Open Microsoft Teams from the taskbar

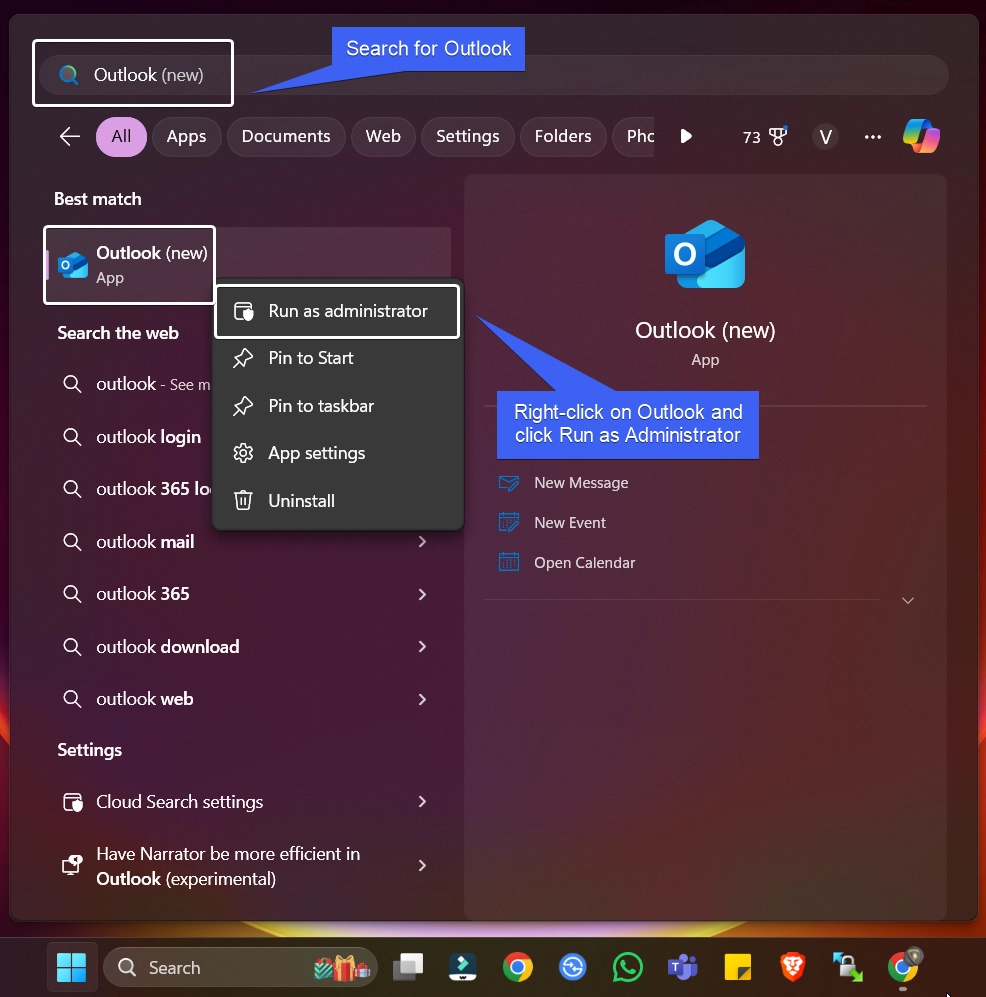682,967
